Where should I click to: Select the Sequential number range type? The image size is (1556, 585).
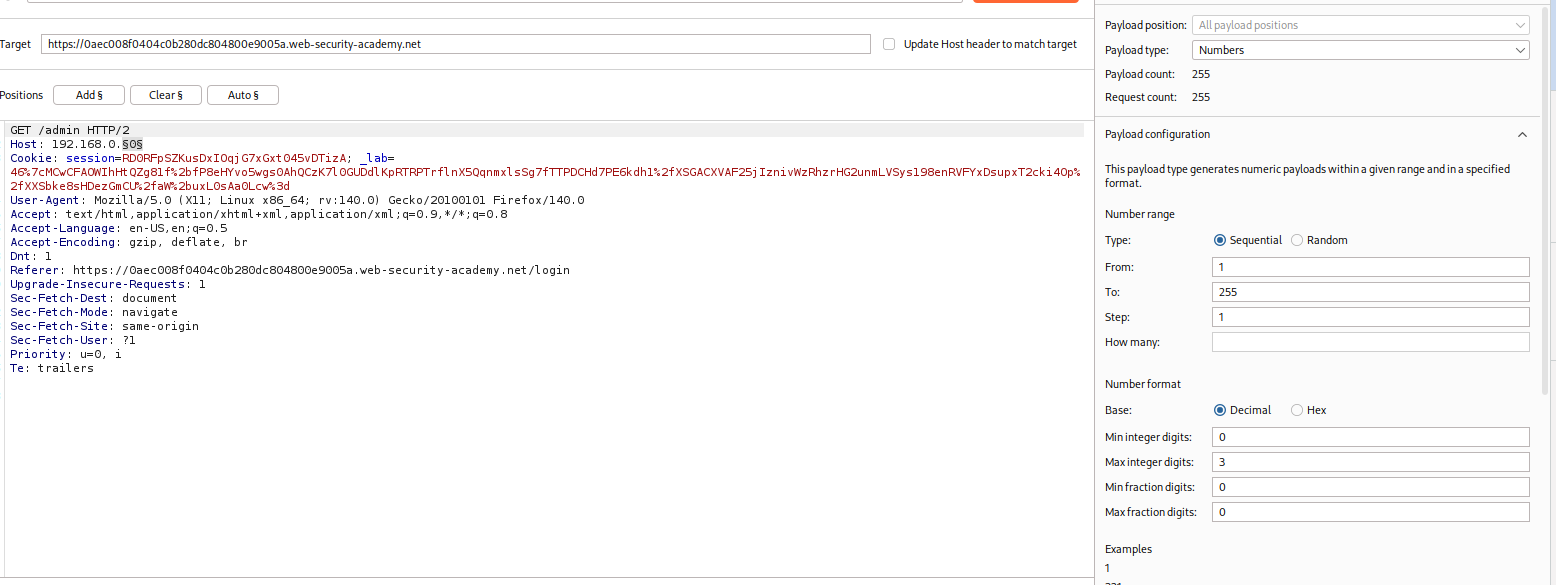(1219, 240)
